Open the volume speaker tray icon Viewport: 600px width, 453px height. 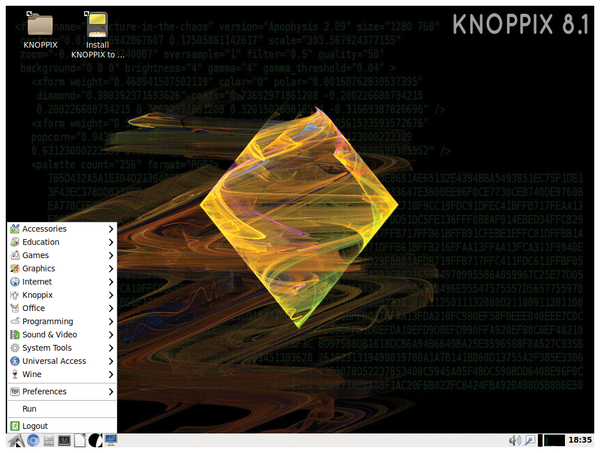515,440
